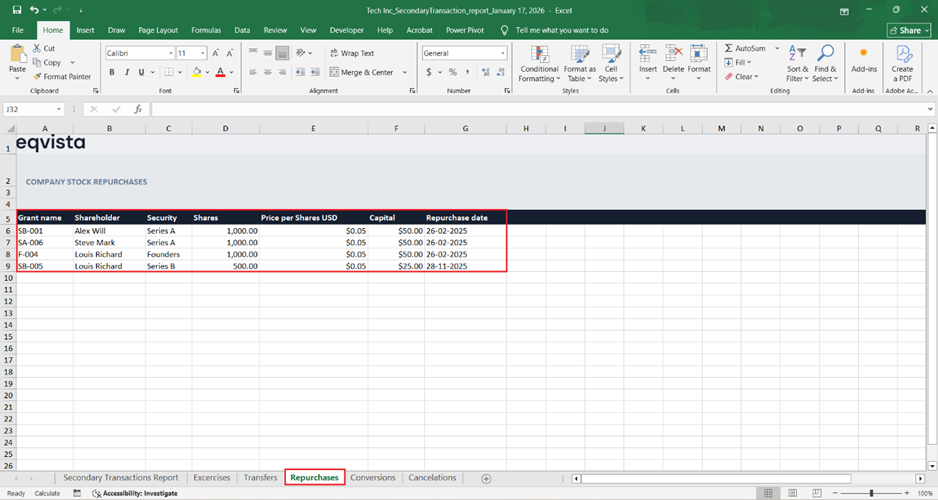
Task: Toggle Italic formatting
Action: (126, 72)
